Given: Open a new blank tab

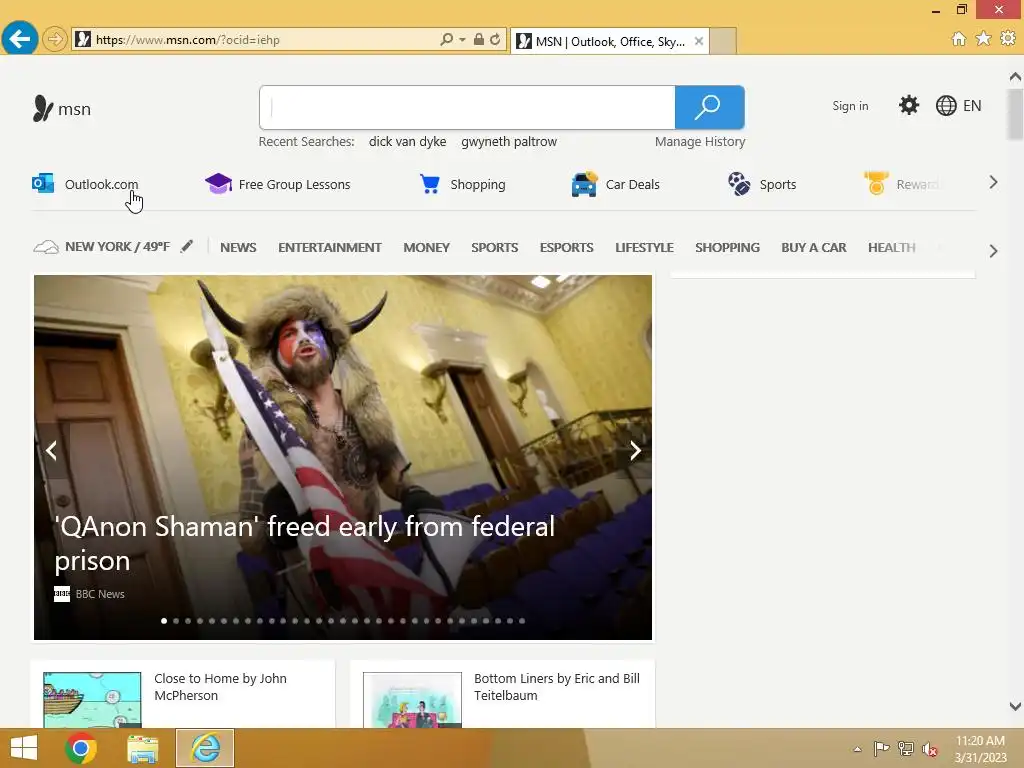Looking at the screenshot, I should point(723,41).
